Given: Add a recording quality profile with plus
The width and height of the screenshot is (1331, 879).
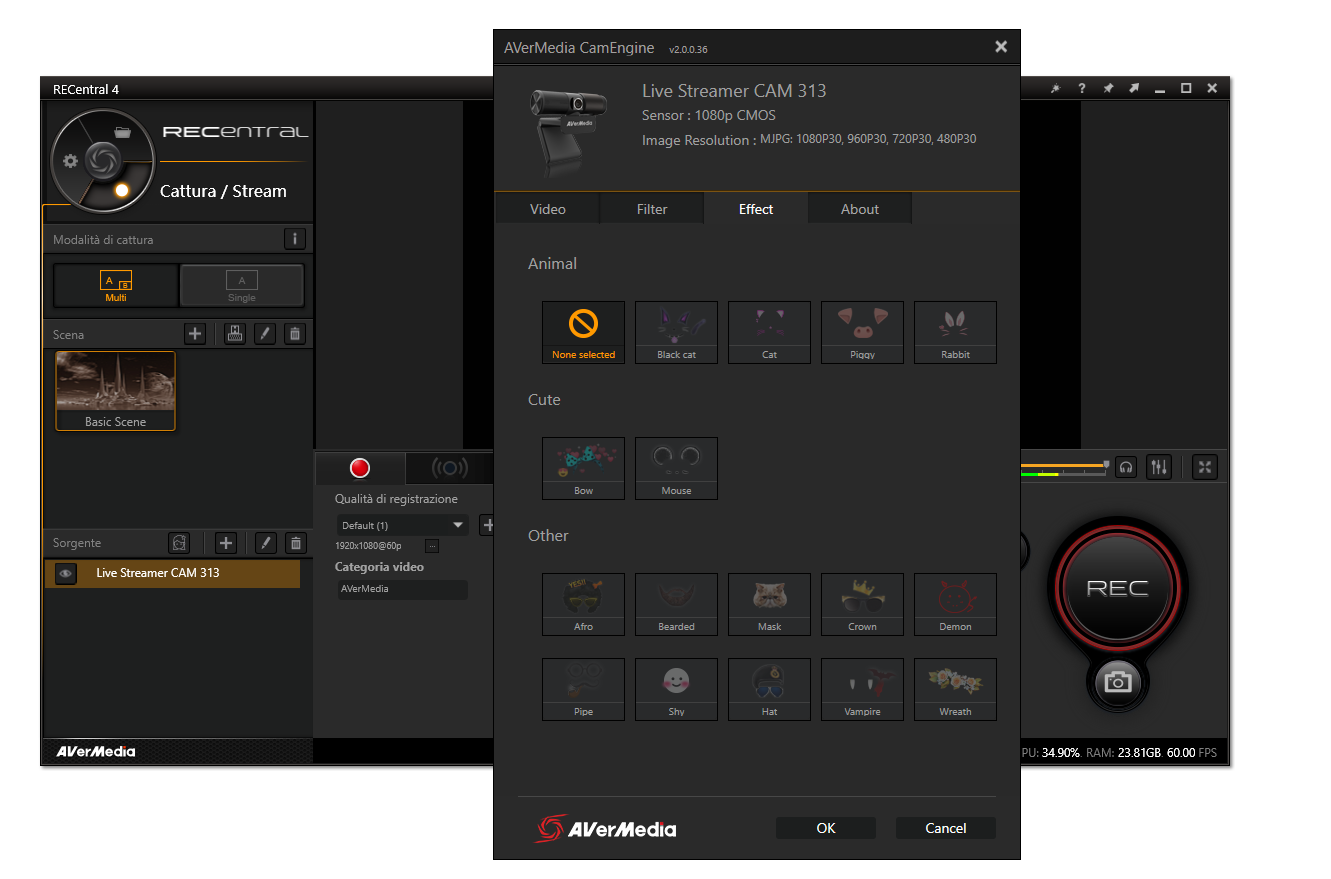Looking at the screenshot, I should tap(487, 524).
